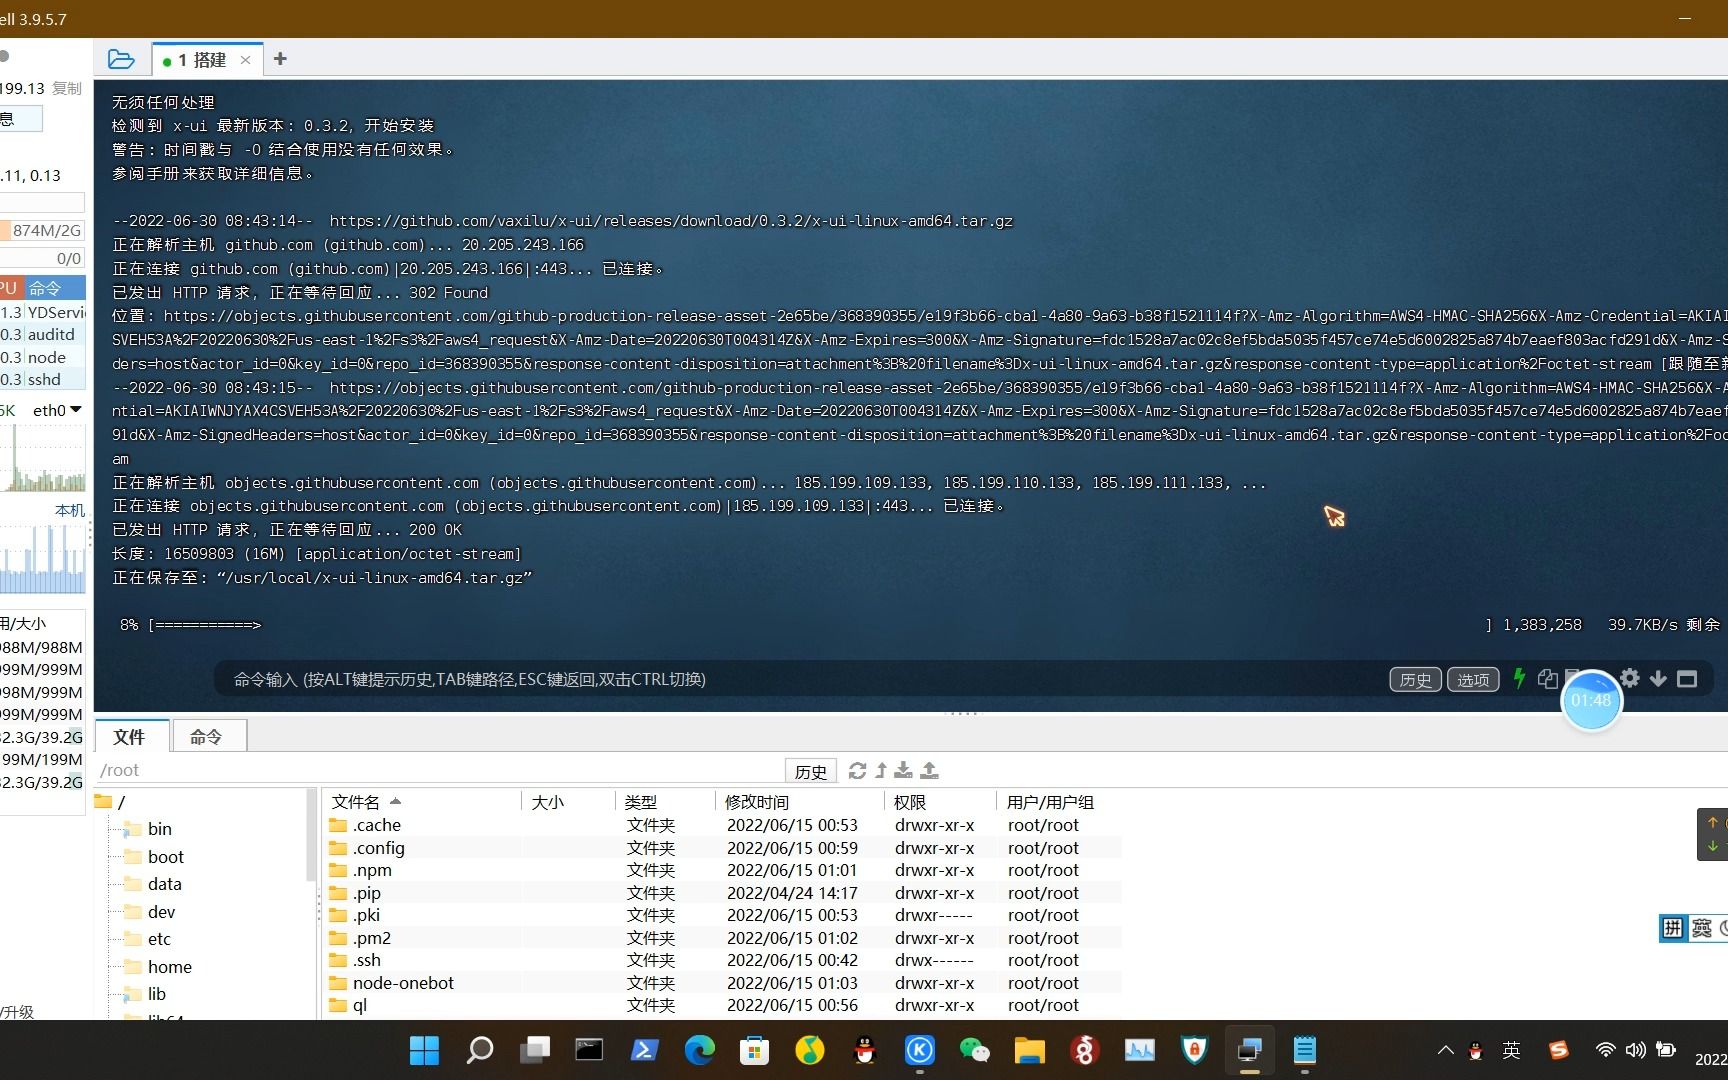Click the upload icon in the file toolbar
The height and width of the screenshot is (1080, 1728).
(928, 771)
